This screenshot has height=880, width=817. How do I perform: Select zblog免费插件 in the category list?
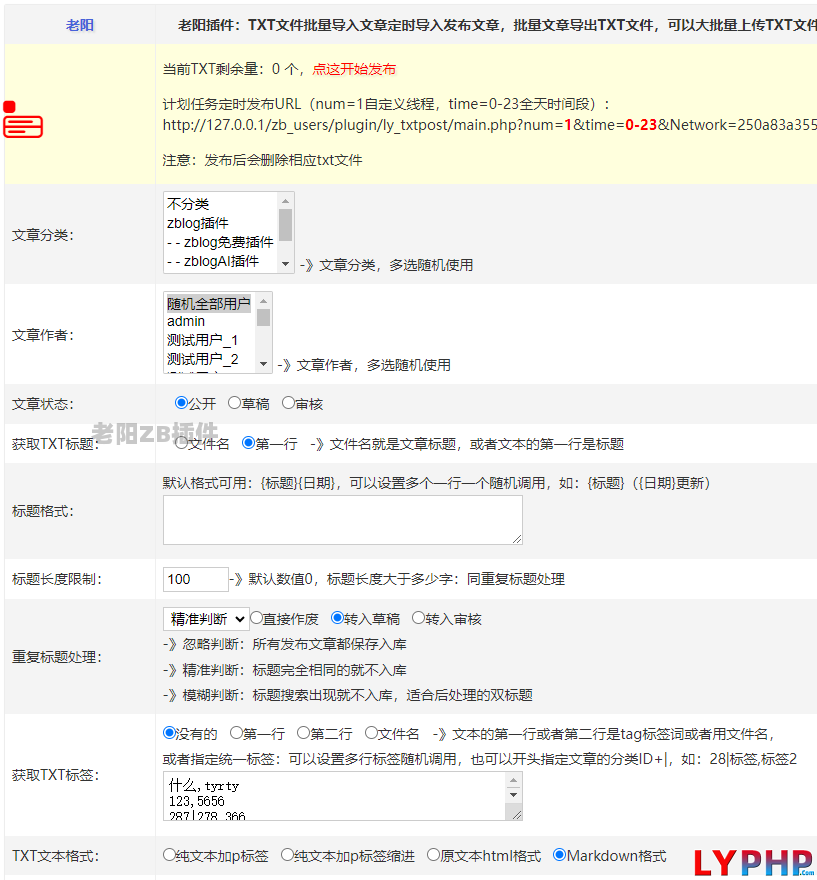(221, 242)
